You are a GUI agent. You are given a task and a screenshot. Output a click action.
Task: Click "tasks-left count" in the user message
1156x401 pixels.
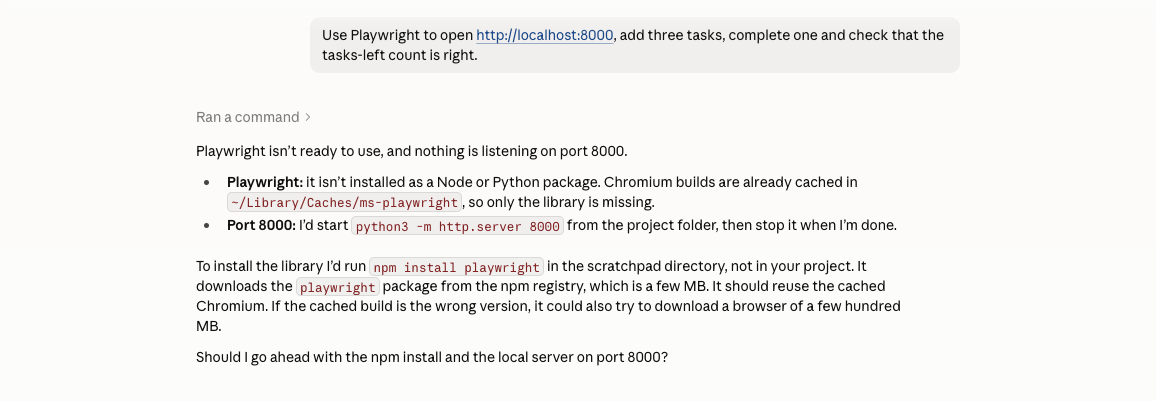(373, 55)
